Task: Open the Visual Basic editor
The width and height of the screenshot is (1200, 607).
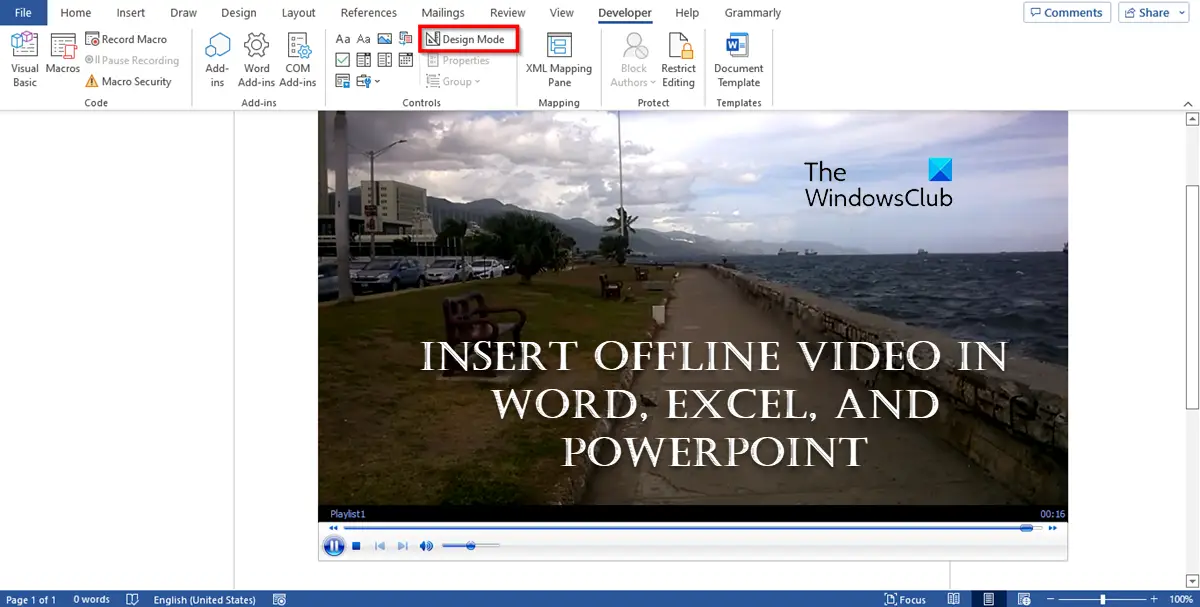Action: [25, 60]
